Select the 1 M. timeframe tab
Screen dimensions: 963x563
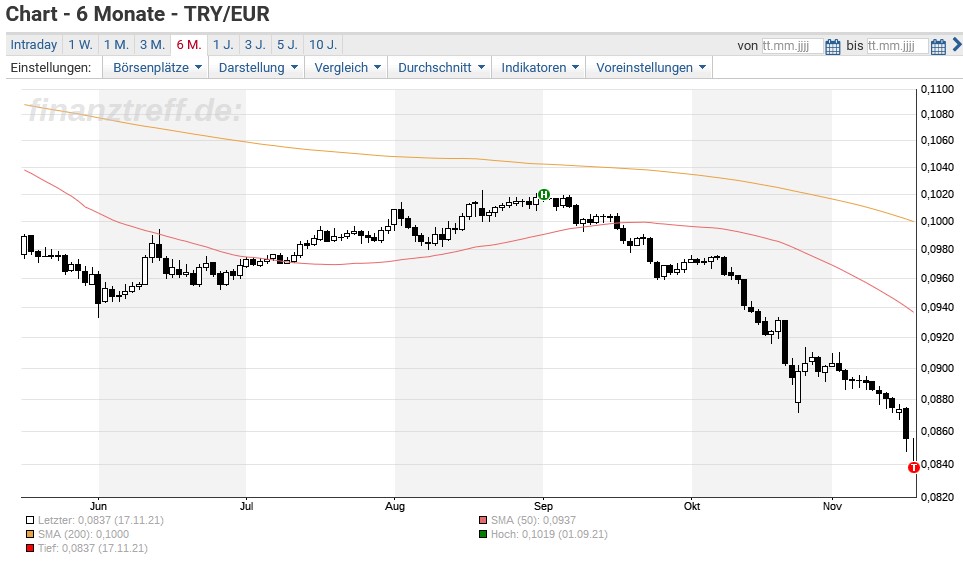(x=116, y=45)
